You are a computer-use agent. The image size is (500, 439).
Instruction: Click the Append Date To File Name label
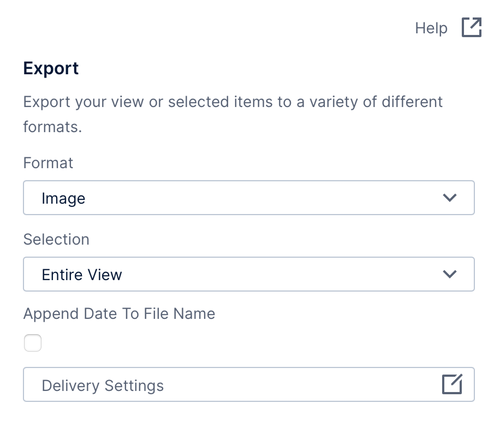click(119, 314)
